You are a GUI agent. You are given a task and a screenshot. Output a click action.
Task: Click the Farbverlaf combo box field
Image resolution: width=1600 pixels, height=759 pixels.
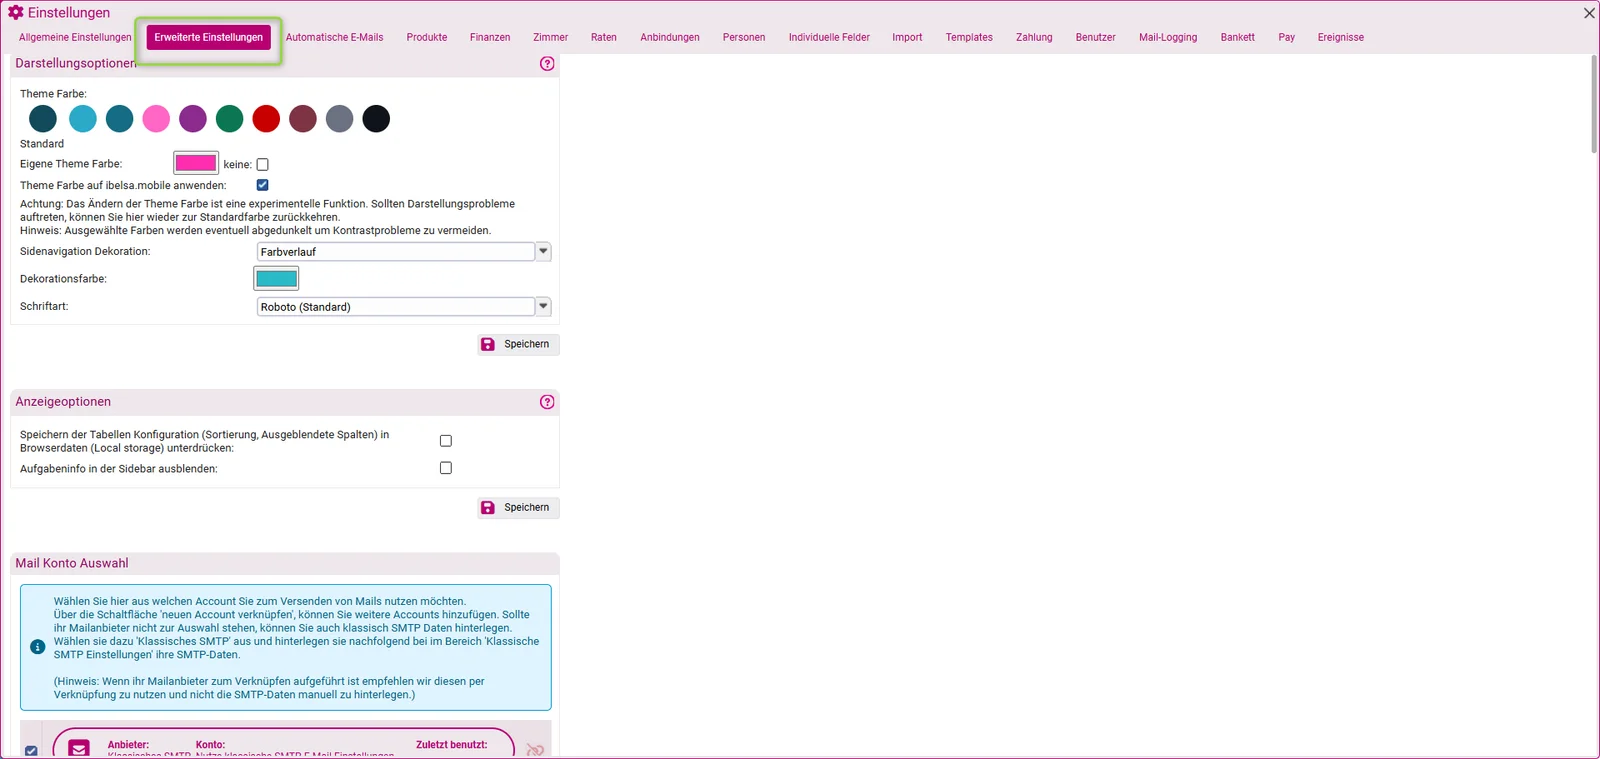pos(396,252)
